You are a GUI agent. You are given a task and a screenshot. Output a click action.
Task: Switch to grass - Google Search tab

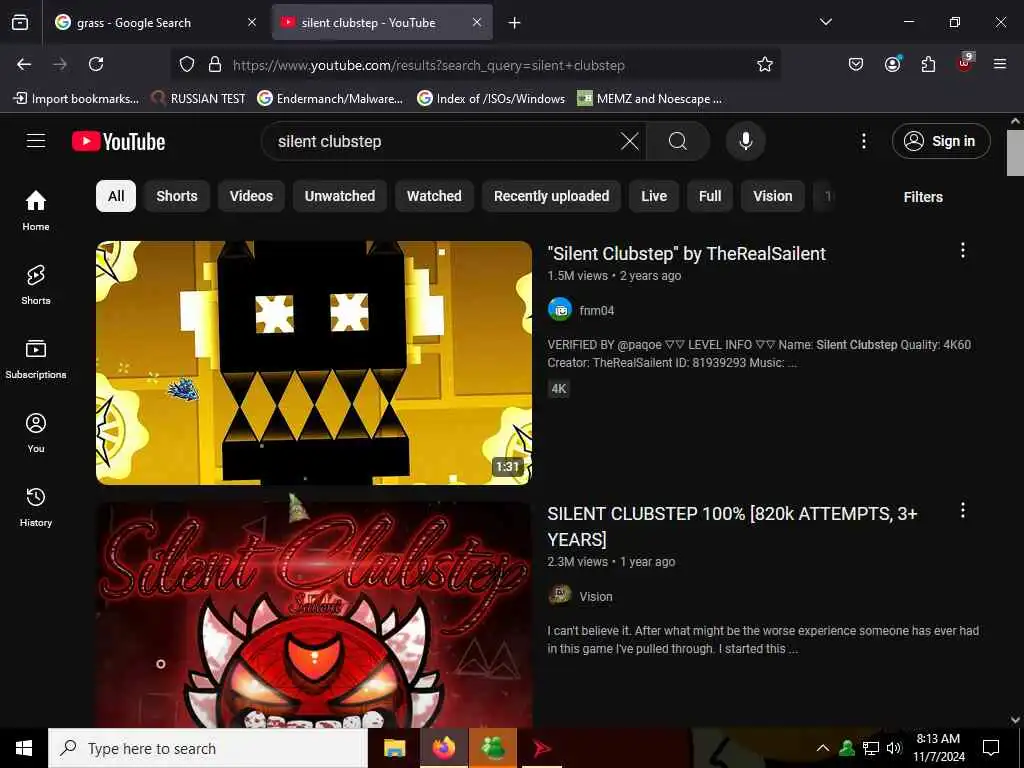(148, 23)
